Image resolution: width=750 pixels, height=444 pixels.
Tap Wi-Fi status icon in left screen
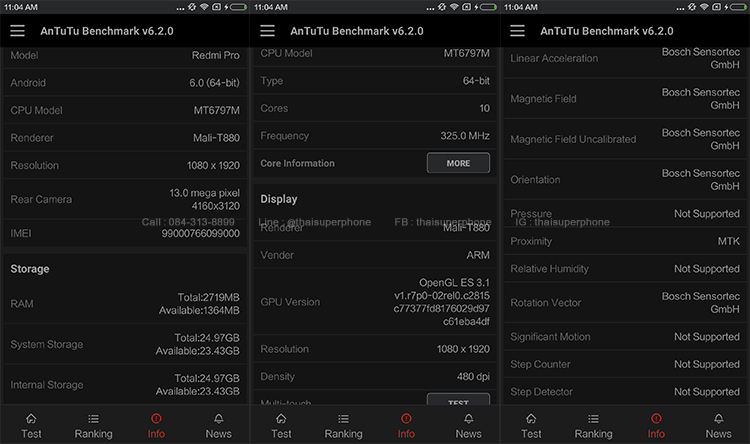[204, 7]
